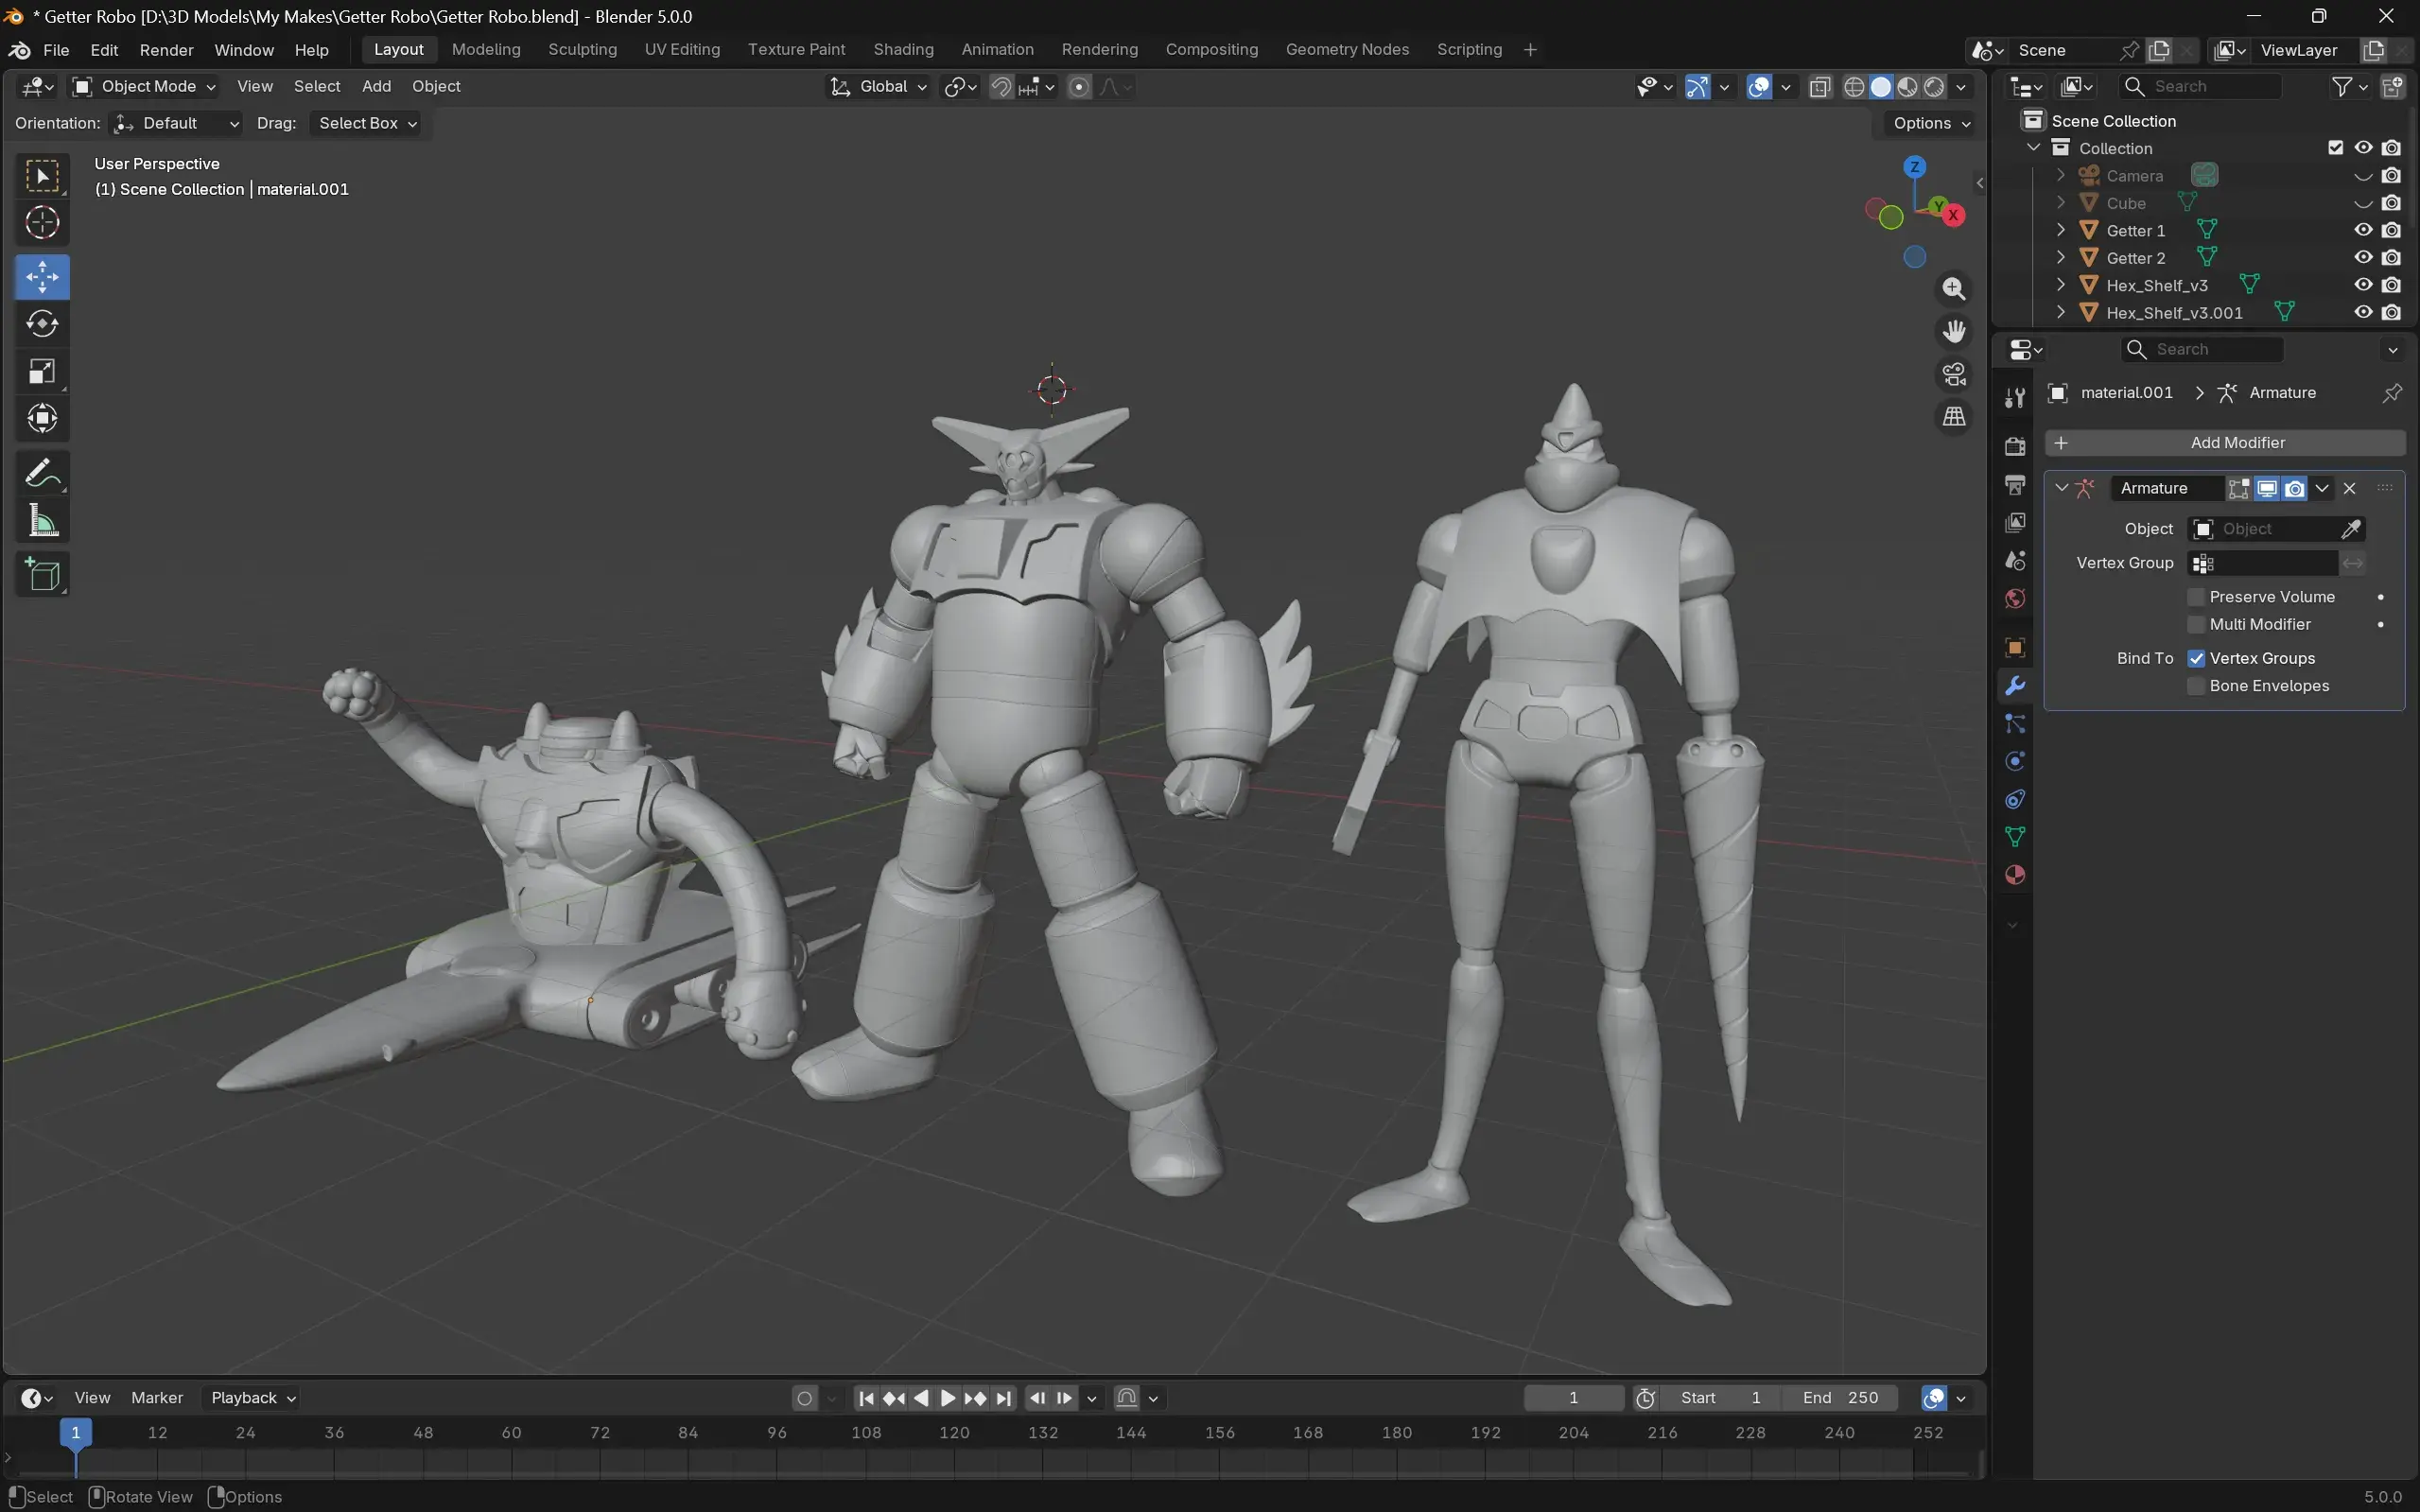Click the viewport zoom magnifier icon
The width and height of the screenshot is (2420, 1512).
(1953, 289)
